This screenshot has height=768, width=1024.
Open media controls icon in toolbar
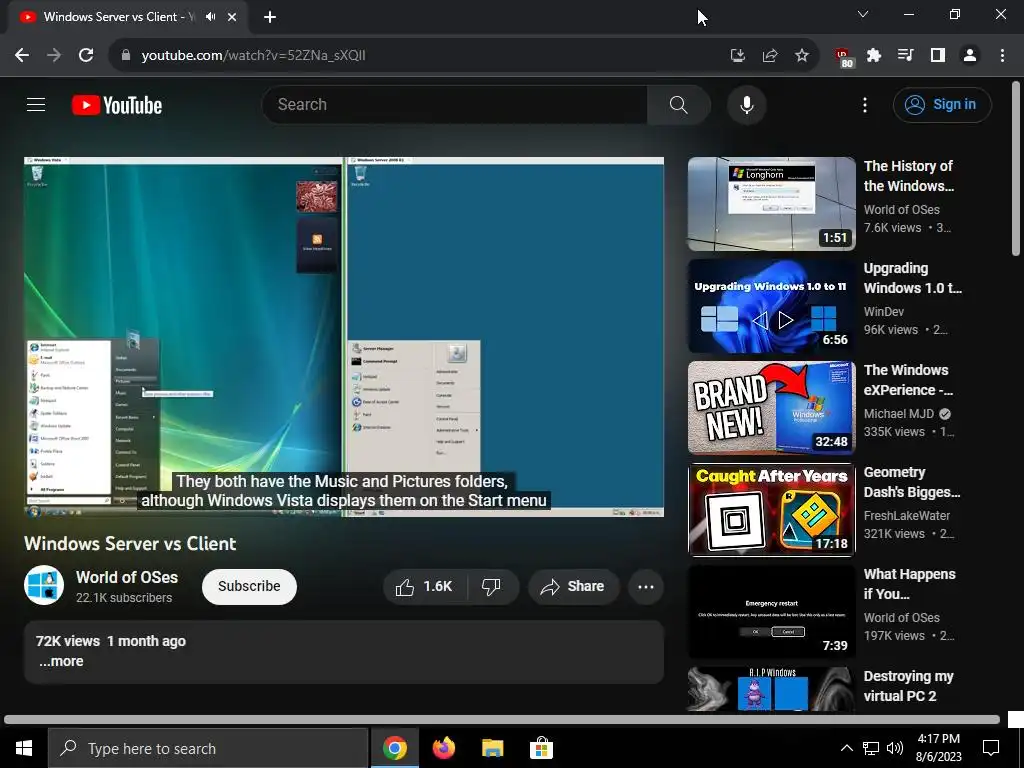tap(905, 56)
